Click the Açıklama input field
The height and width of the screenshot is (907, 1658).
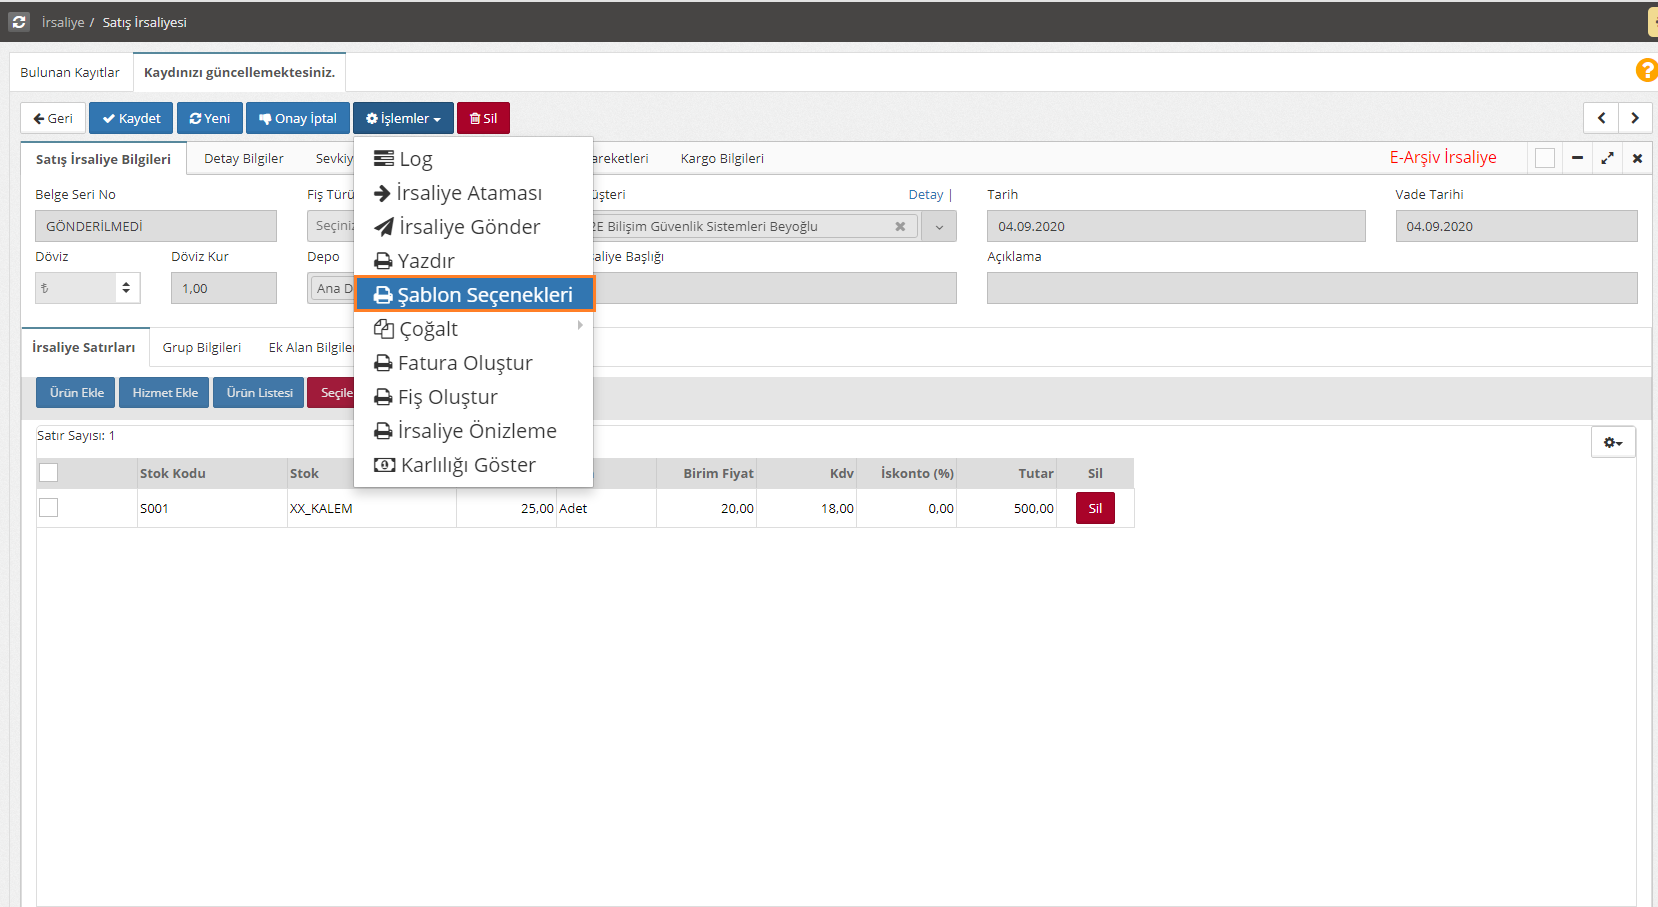pos(1311,288)
